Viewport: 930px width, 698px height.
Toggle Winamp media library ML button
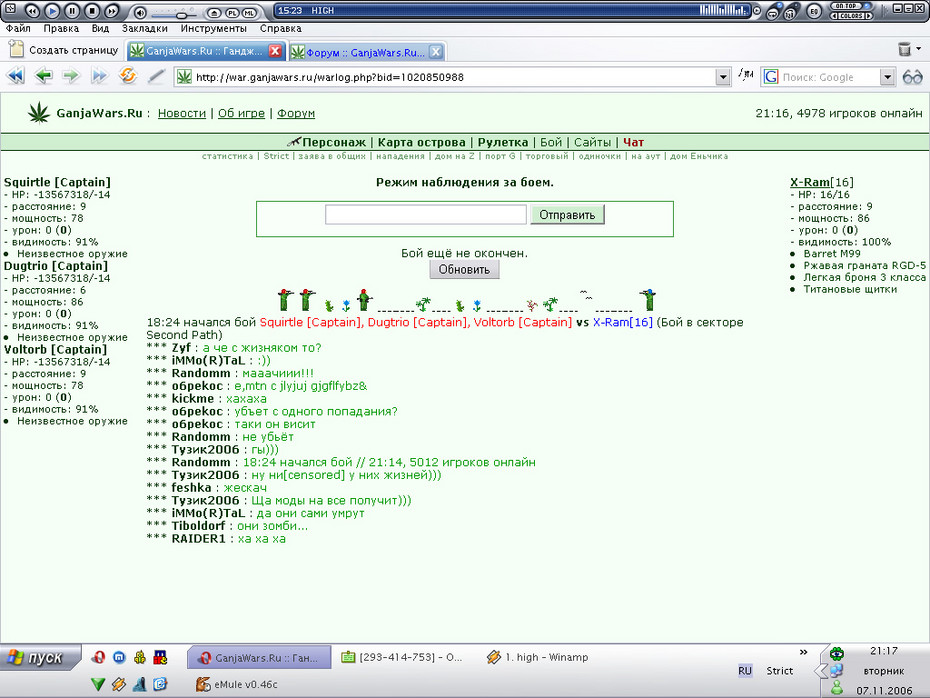(250, 12)
